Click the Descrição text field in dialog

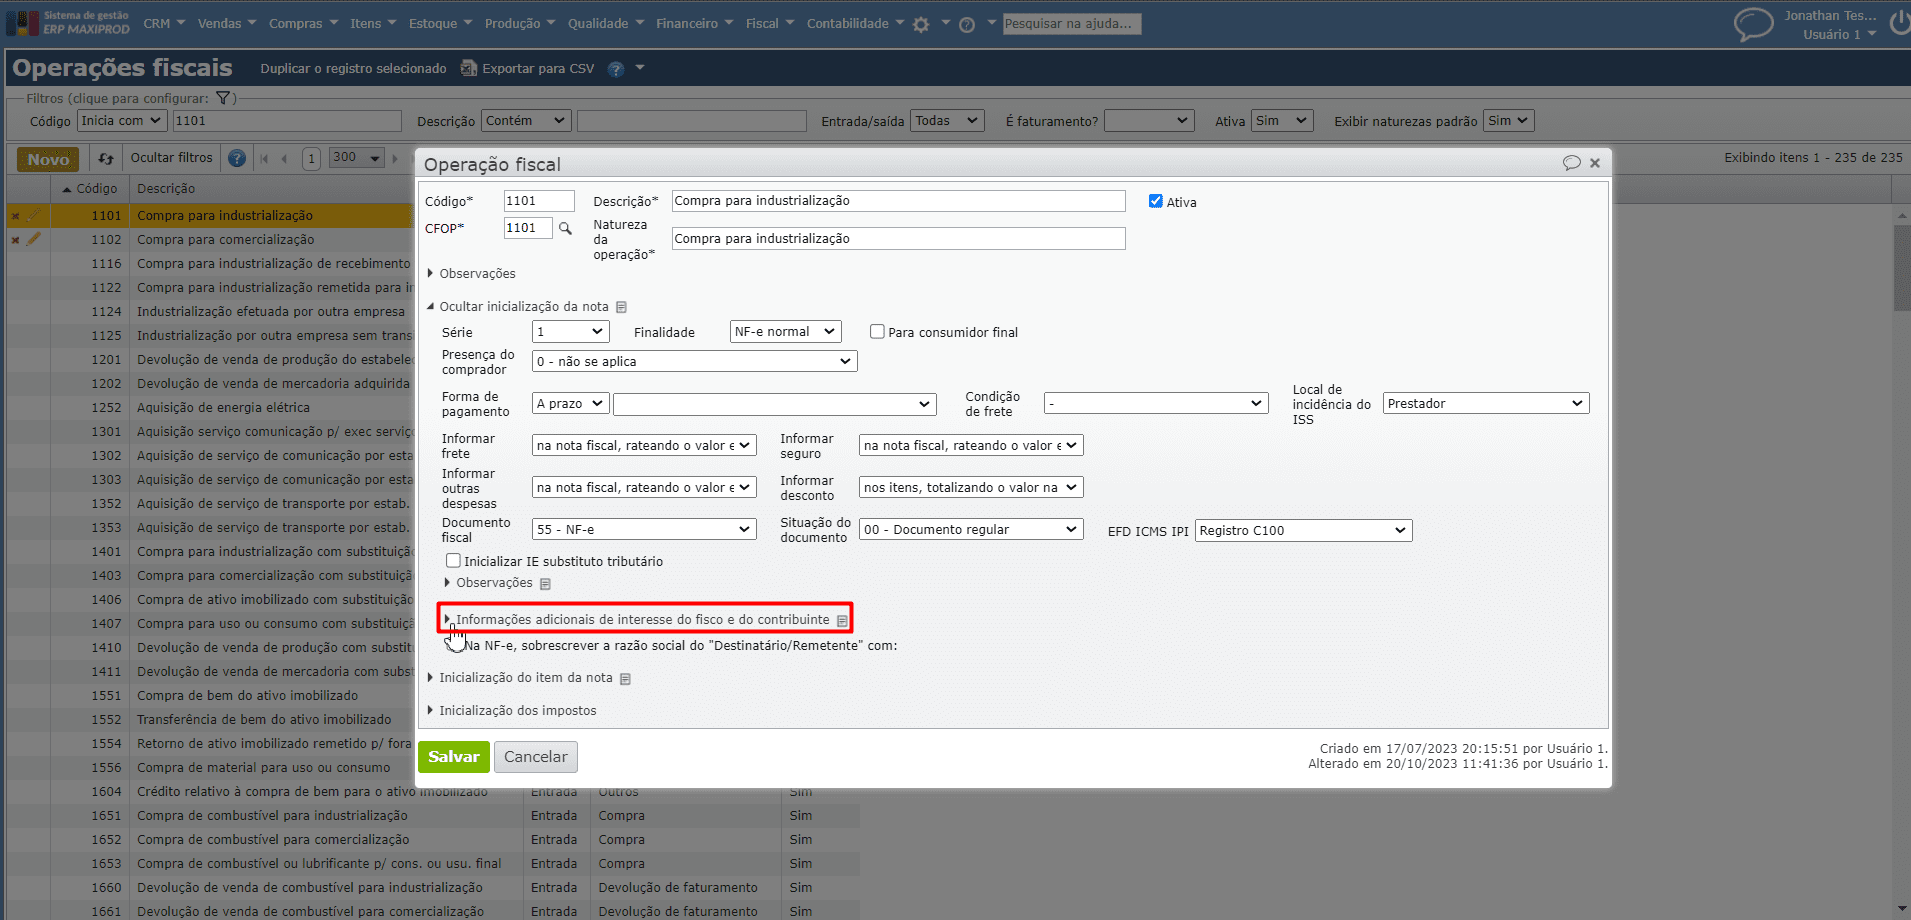(x=897, y=201)
